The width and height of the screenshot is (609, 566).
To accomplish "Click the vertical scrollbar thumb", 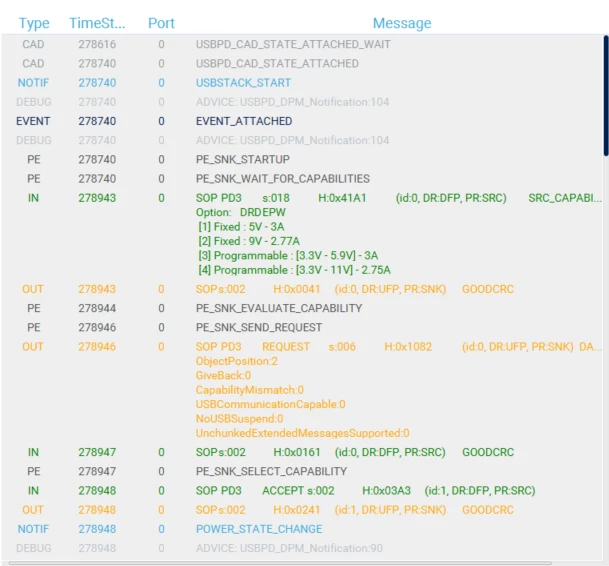I will pyautogui.click(x=606, y=96).
